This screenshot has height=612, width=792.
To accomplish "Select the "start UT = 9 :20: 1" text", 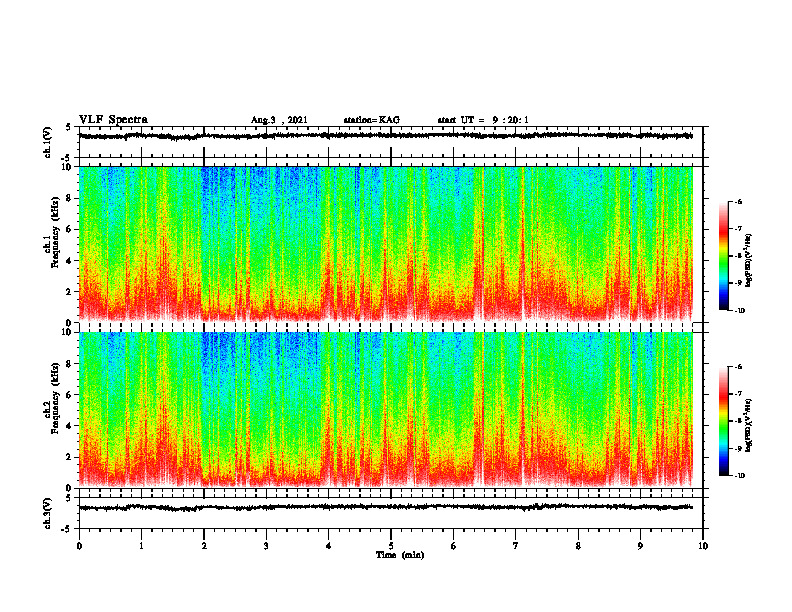I will pyautogui.click(x=483, y=120).
